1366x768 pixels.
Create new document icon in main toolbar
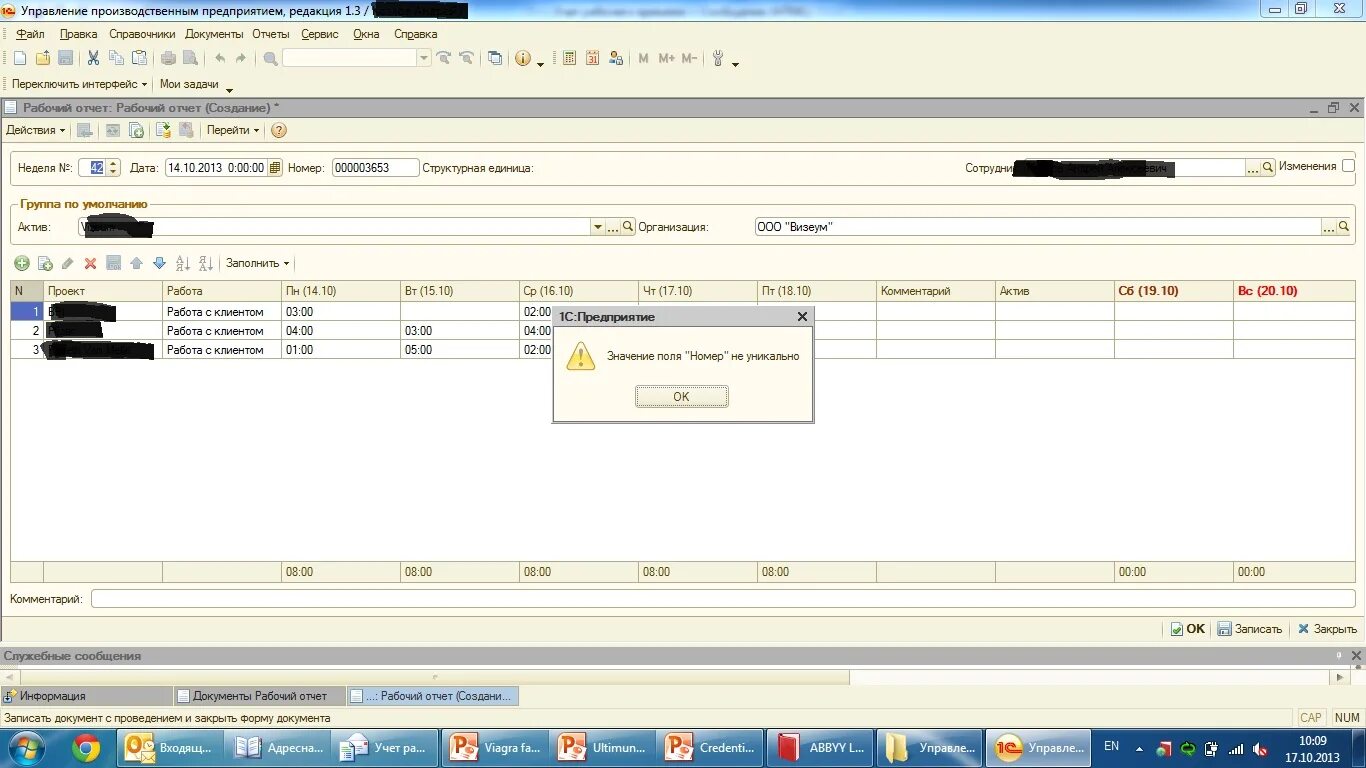click(x=20, y=59)
